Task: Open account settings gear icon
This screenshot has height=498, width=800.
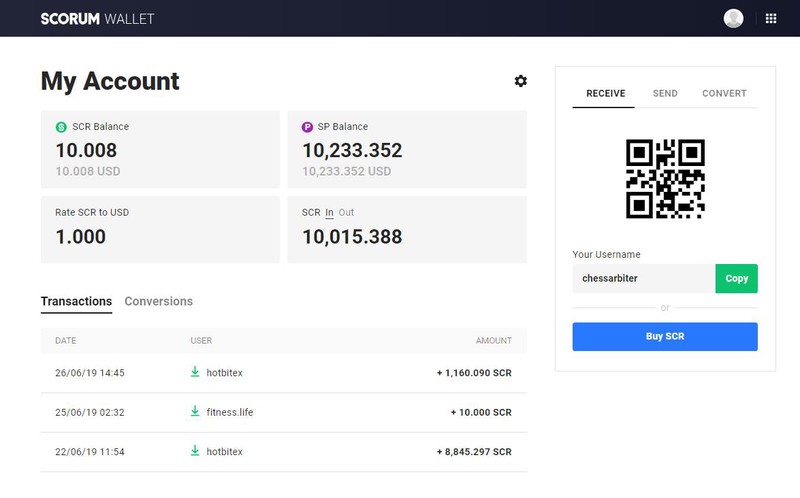Action: [520, 81]
